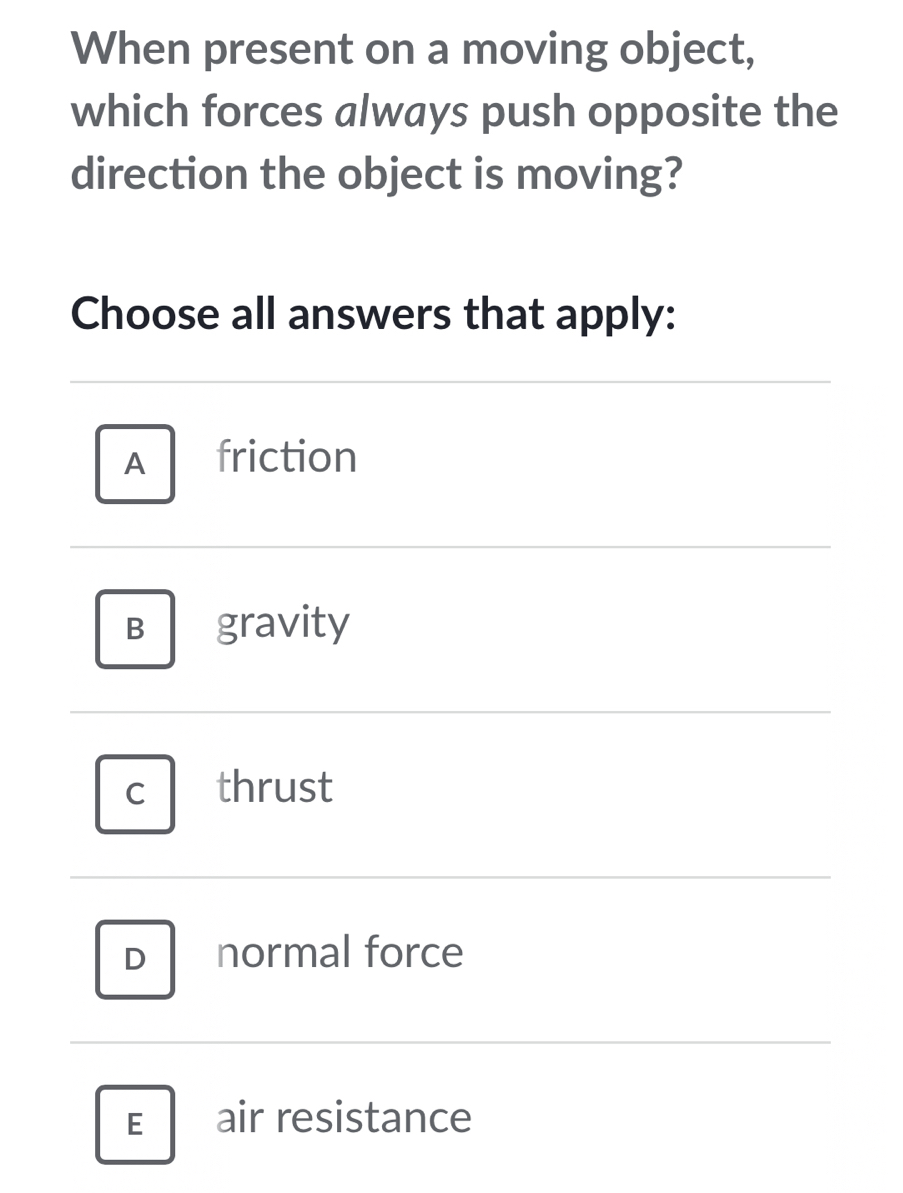Click the gravity answer text
The image size is (903, 1193).
[x=283, y=623]
